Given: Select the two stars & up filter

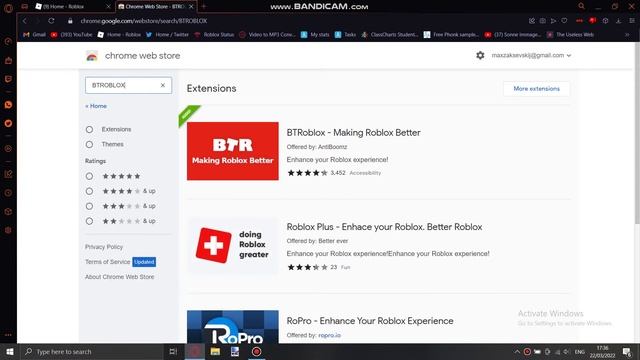Looking at the screenshot, I should [89, 221].
